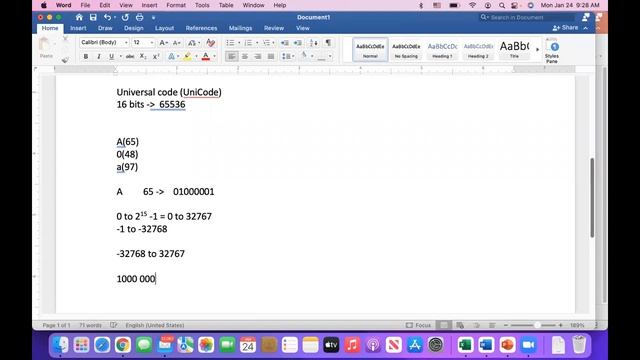
Task: Apply the Heading 2 style
Action: pos(478,50)
